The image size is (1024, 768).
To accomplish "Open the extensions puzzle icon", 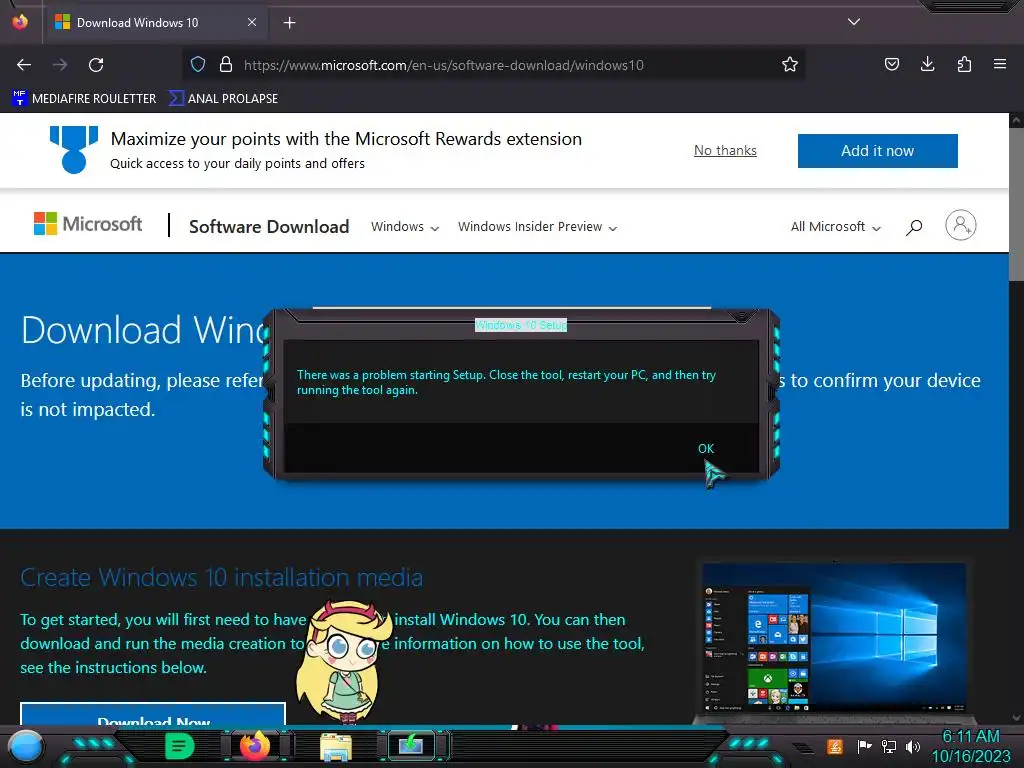I will point(964,64).
